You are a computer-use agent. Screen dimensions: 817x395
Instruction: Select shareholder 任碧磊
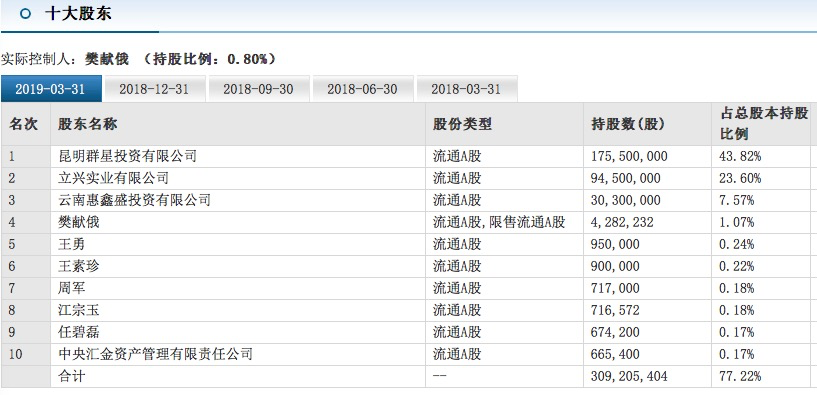(78, 332)
